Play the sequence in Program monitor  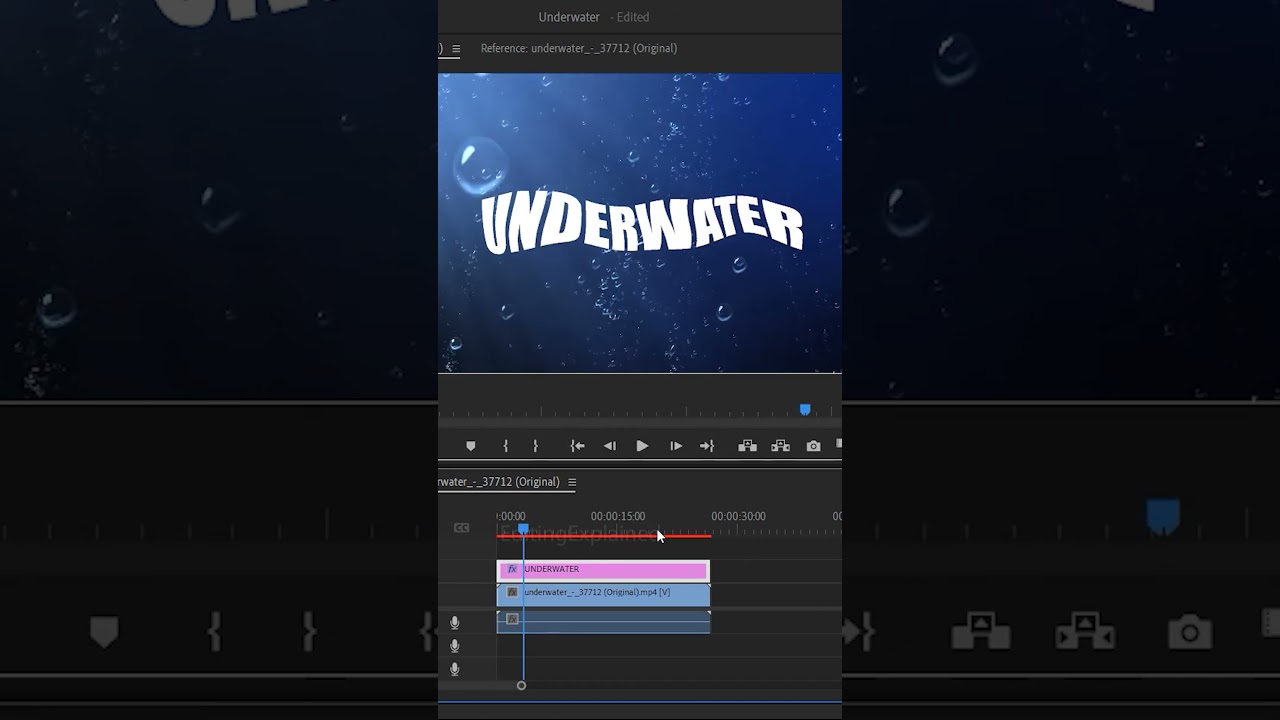pos(642,446)
